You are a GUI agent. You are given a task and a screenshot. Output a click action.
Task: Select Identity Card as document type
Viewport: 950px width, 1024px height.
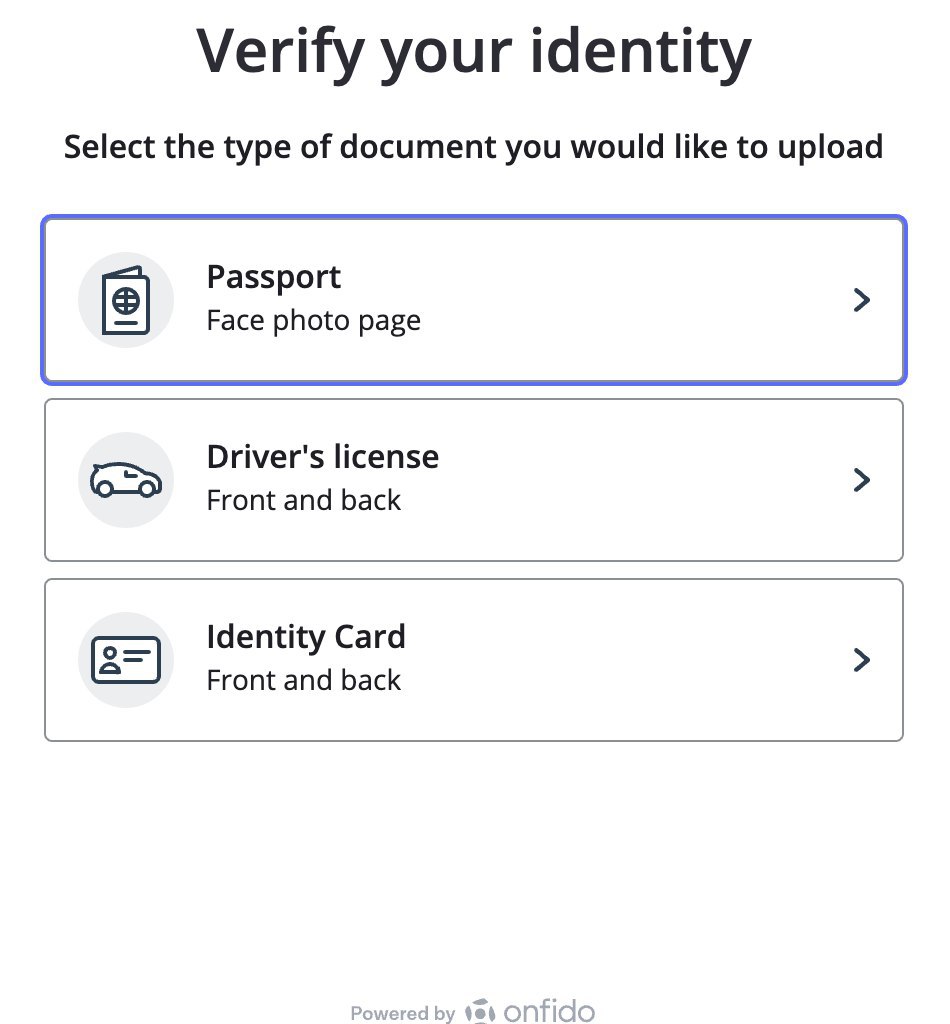[x=474, y=660]
